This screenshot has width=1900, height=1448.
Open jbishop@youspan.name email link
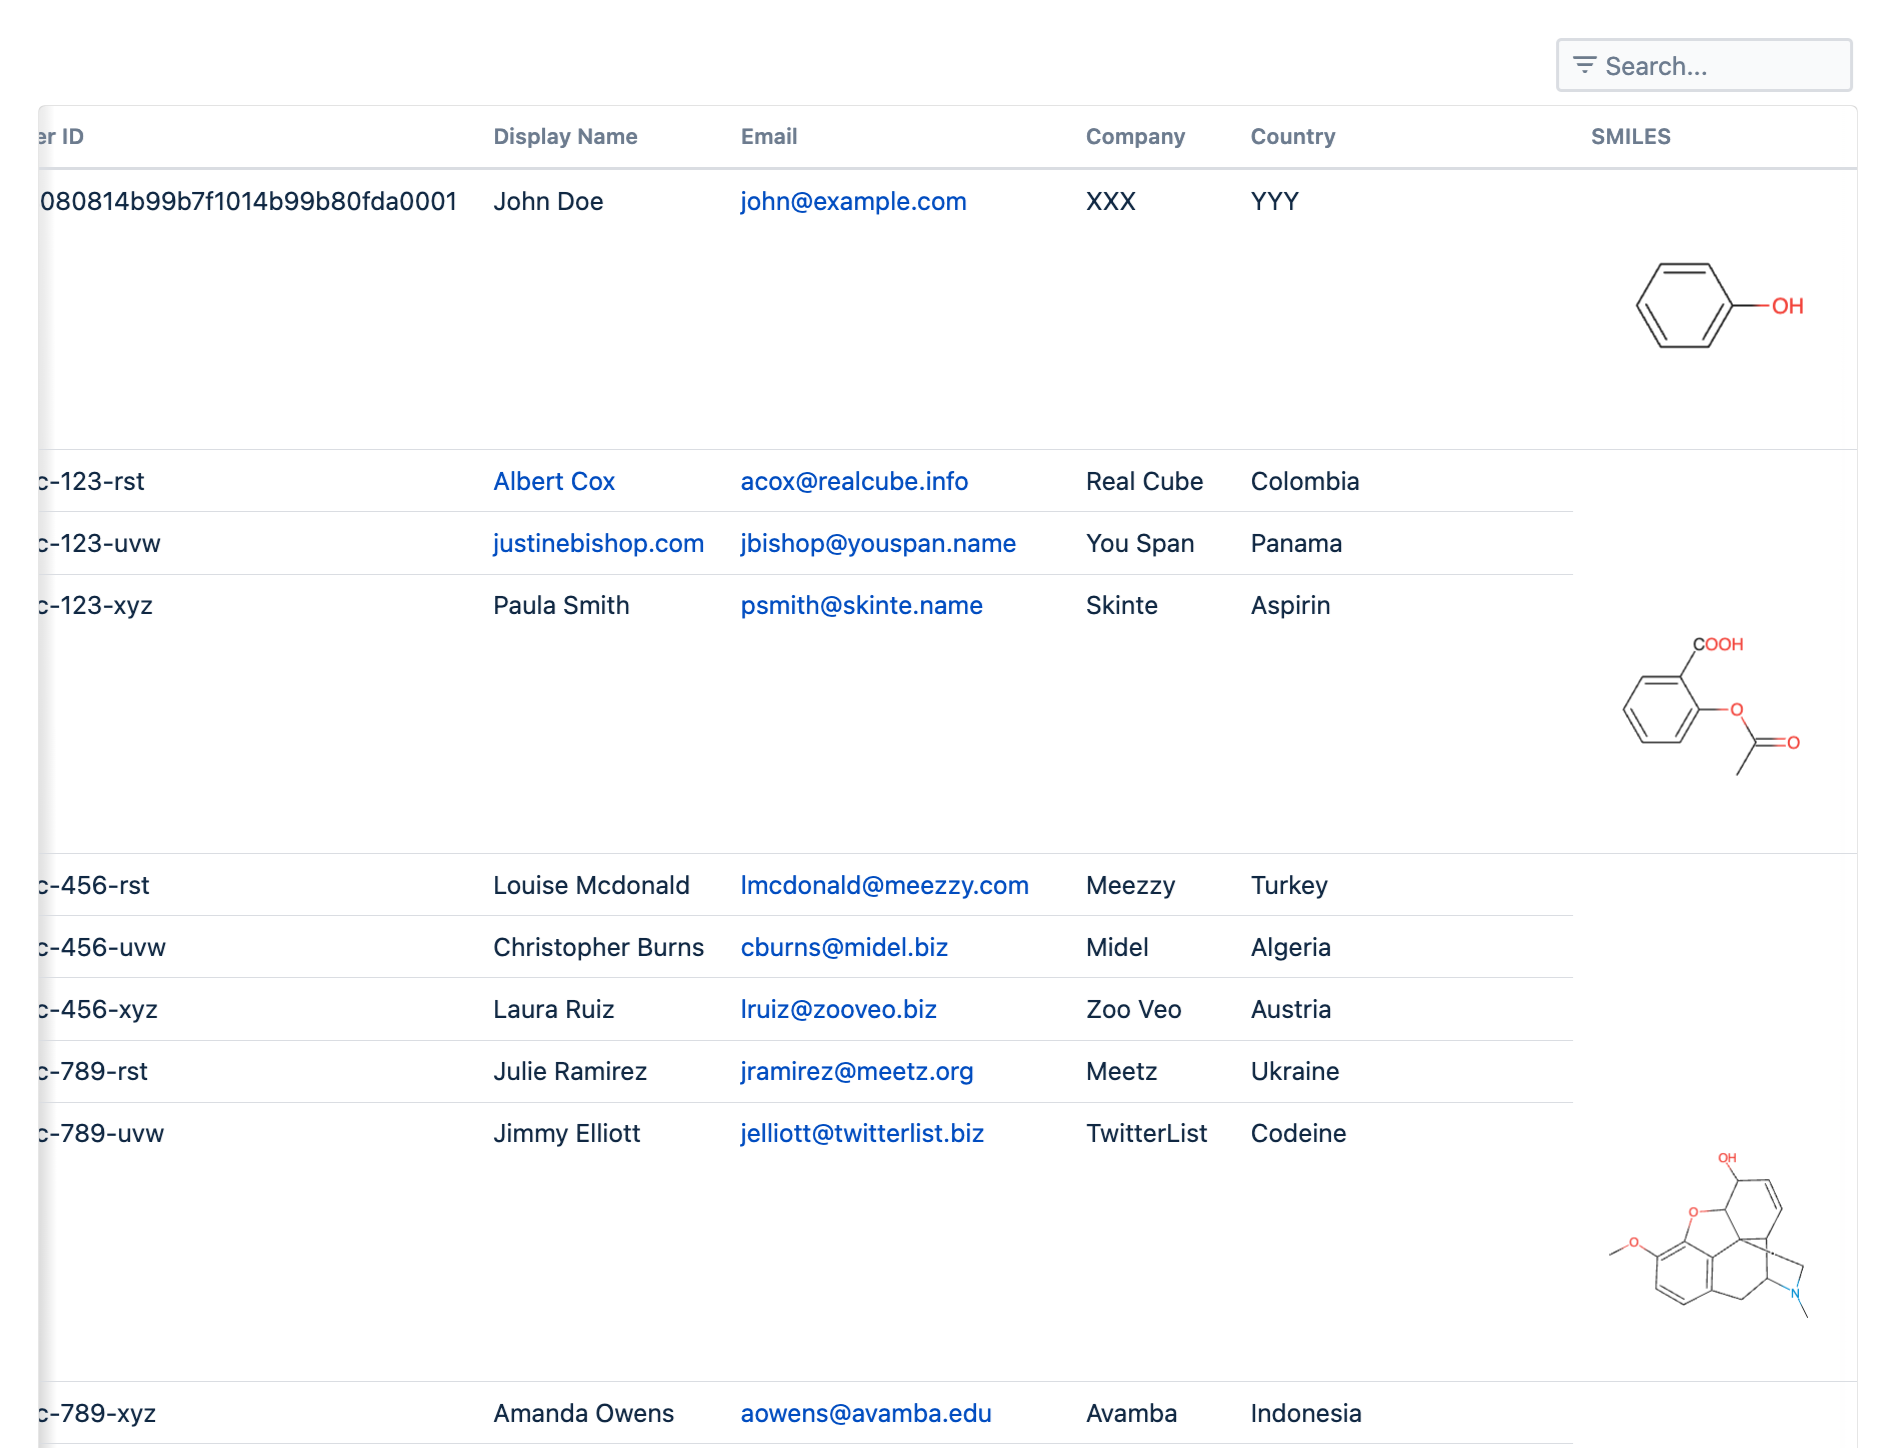877,543
